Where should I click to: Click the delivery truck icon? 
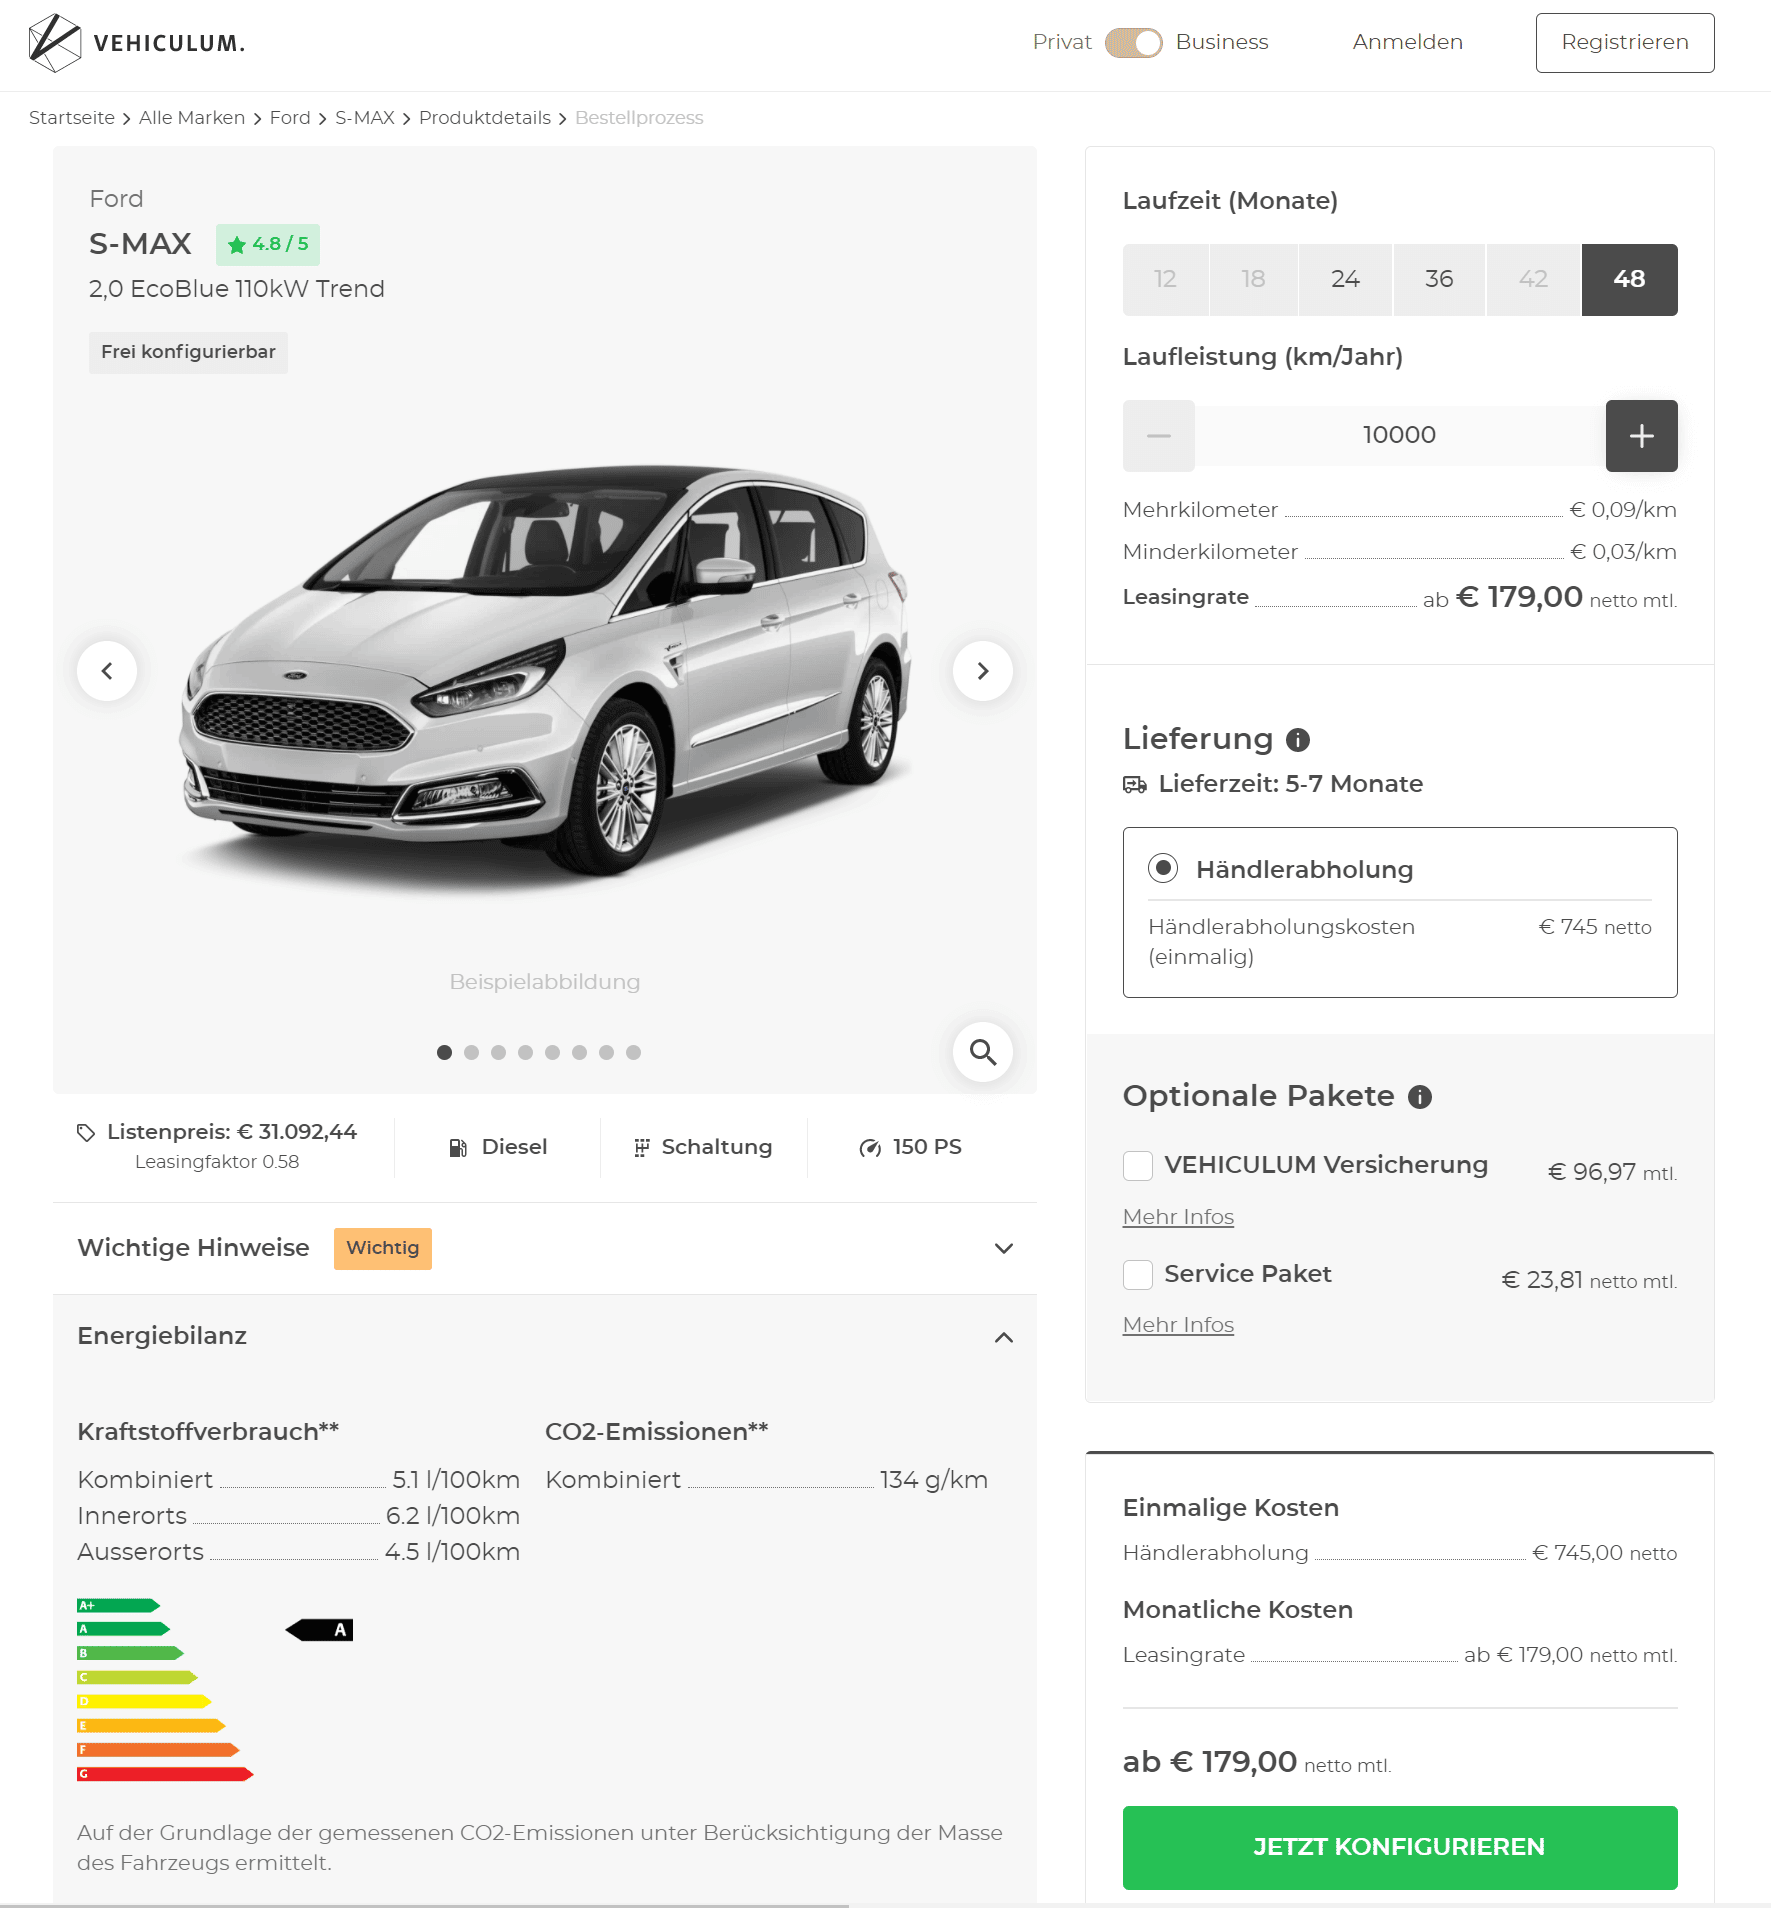coord(1135,785)
